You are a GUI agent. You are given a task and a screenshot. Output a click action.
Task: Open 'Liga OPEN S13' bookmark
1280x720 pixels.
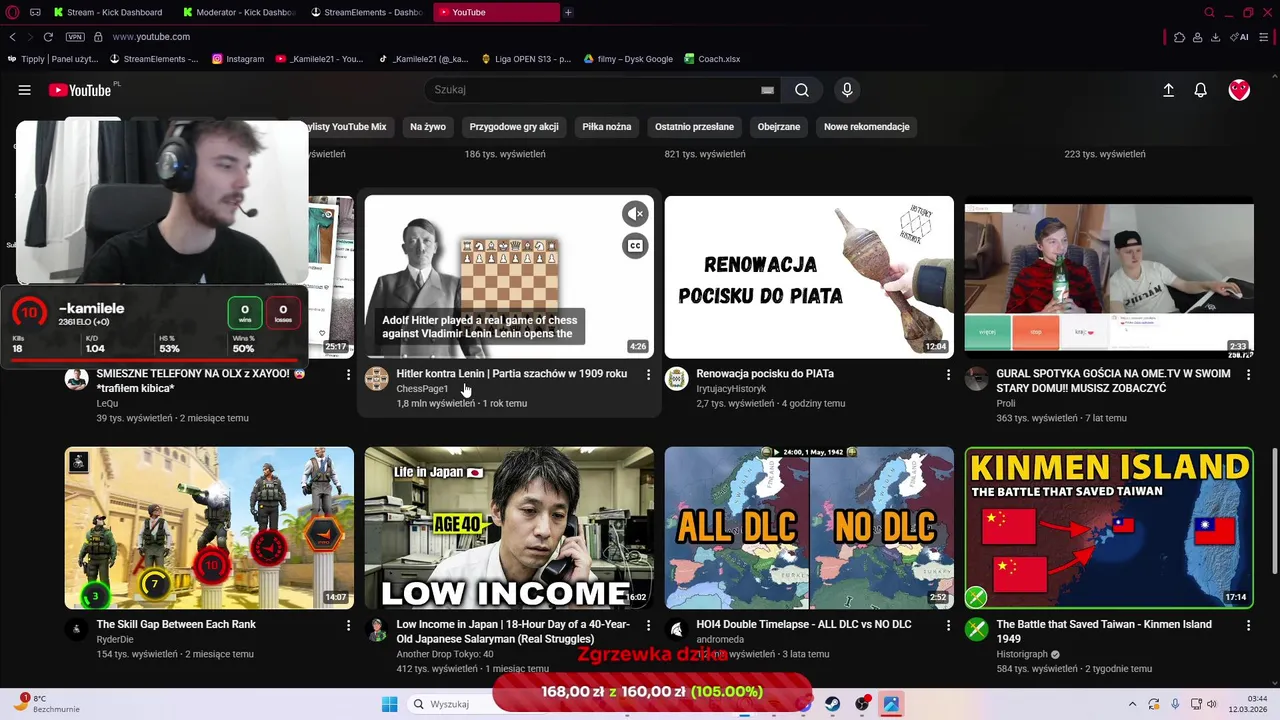click(526, 59)
